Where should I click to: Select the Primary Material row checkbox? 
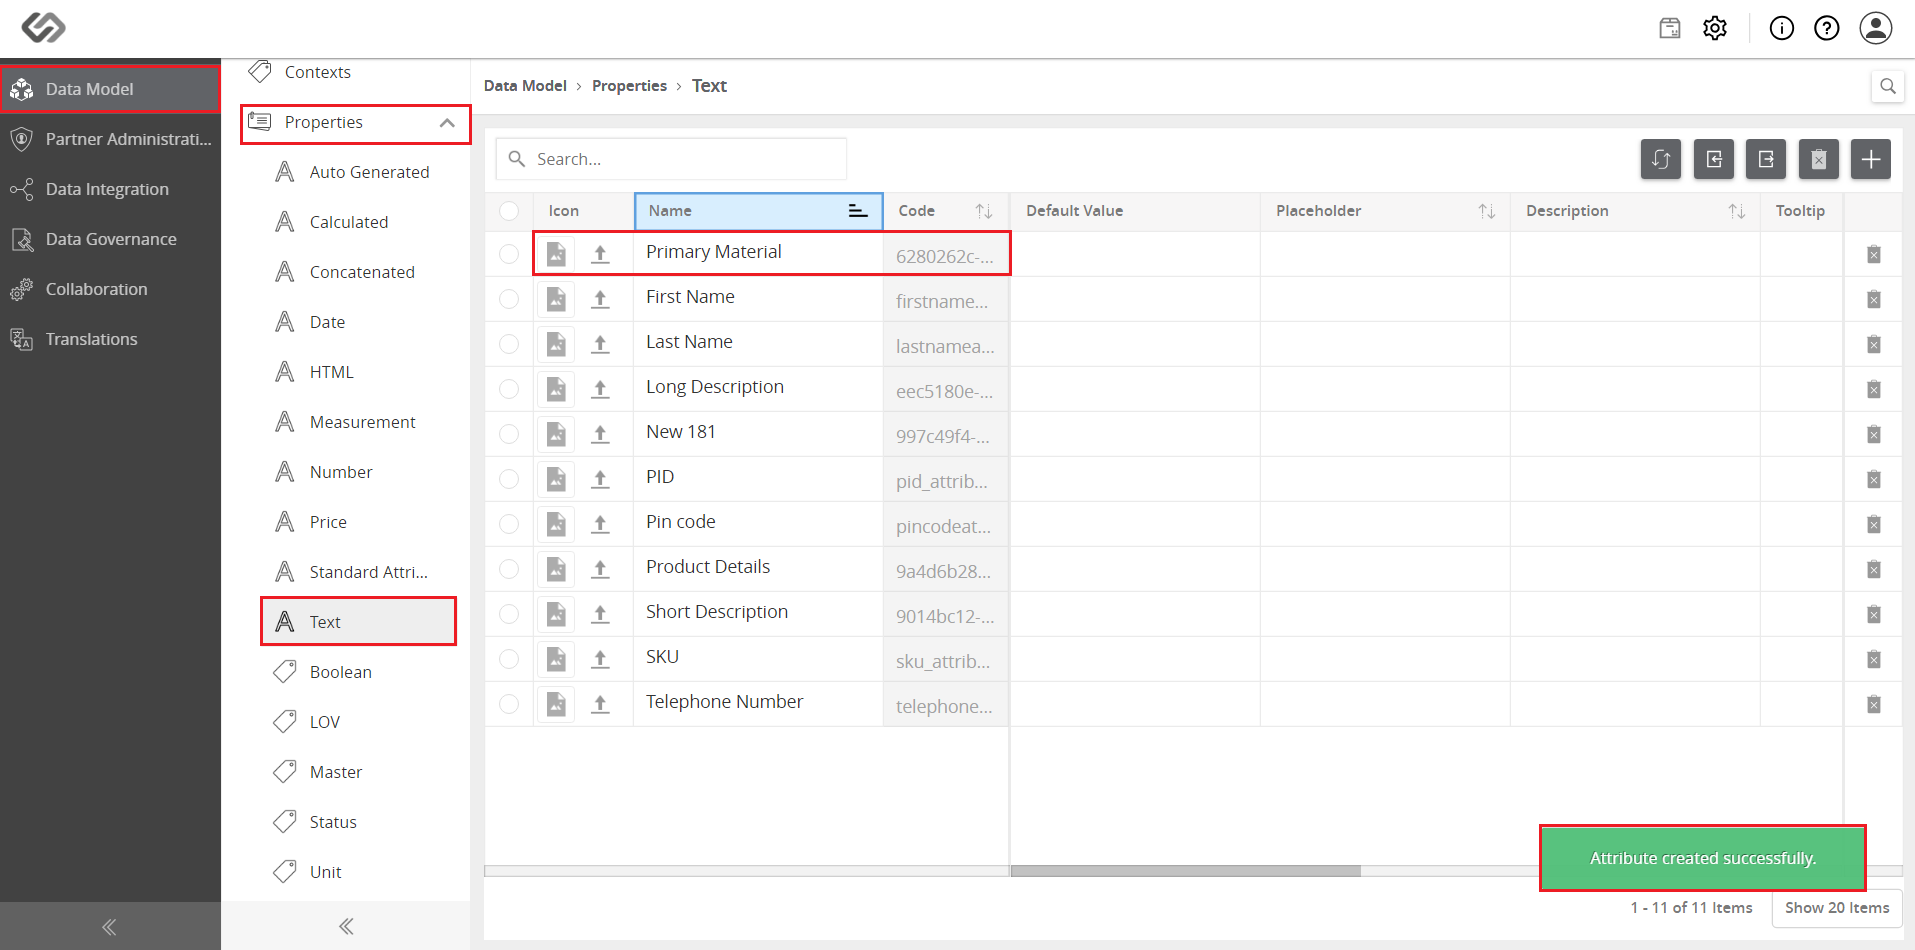(509, 254)
